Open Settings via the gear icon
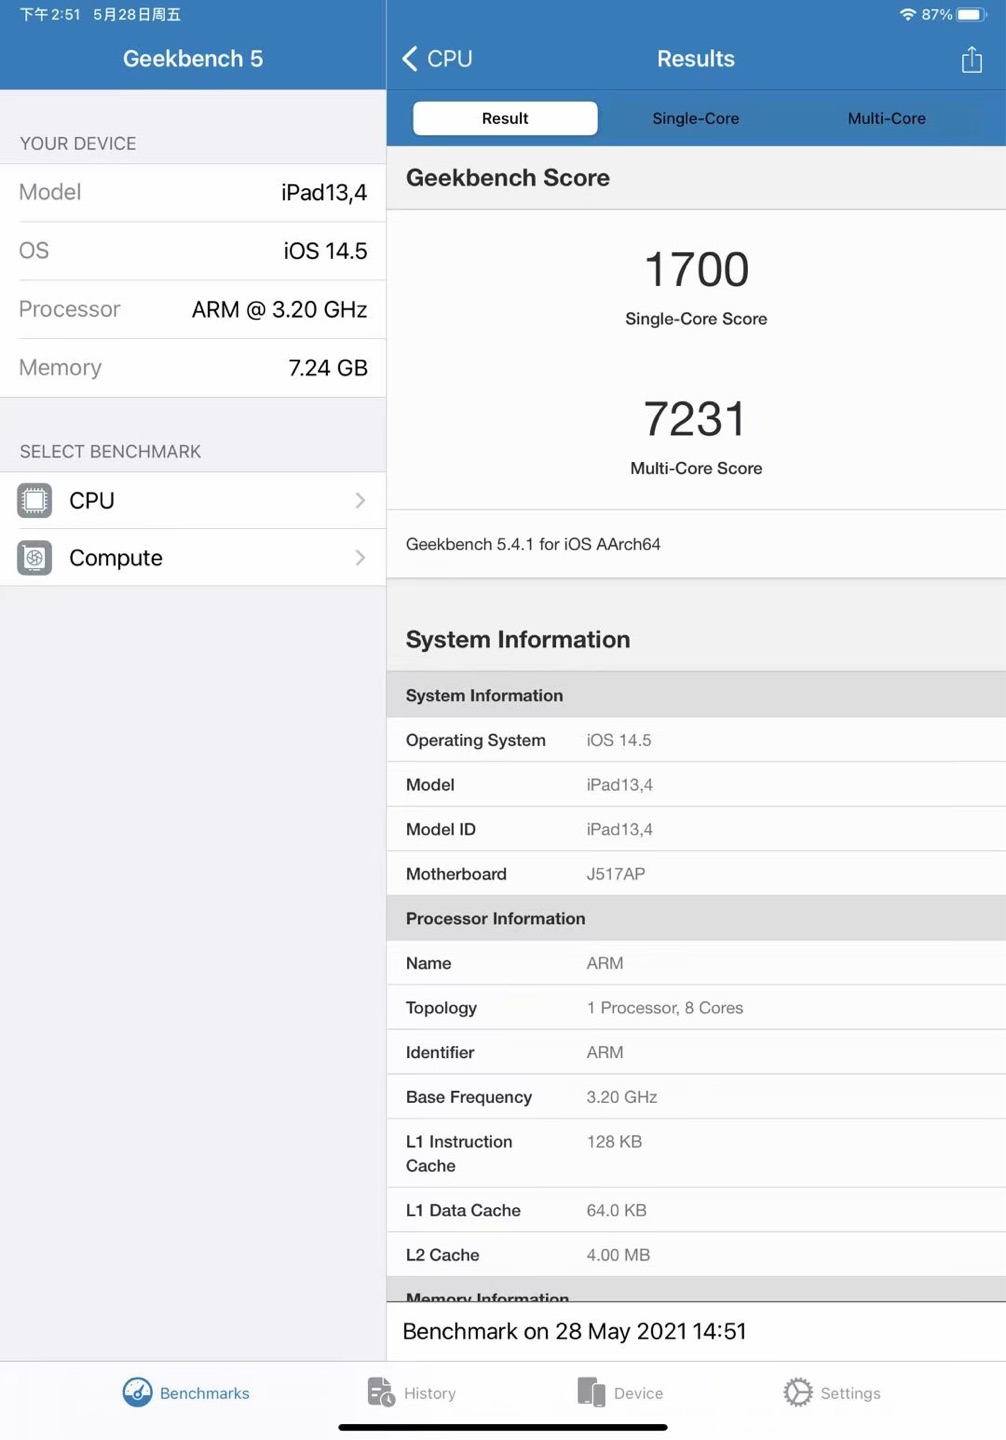 [x=798, y=1392]
